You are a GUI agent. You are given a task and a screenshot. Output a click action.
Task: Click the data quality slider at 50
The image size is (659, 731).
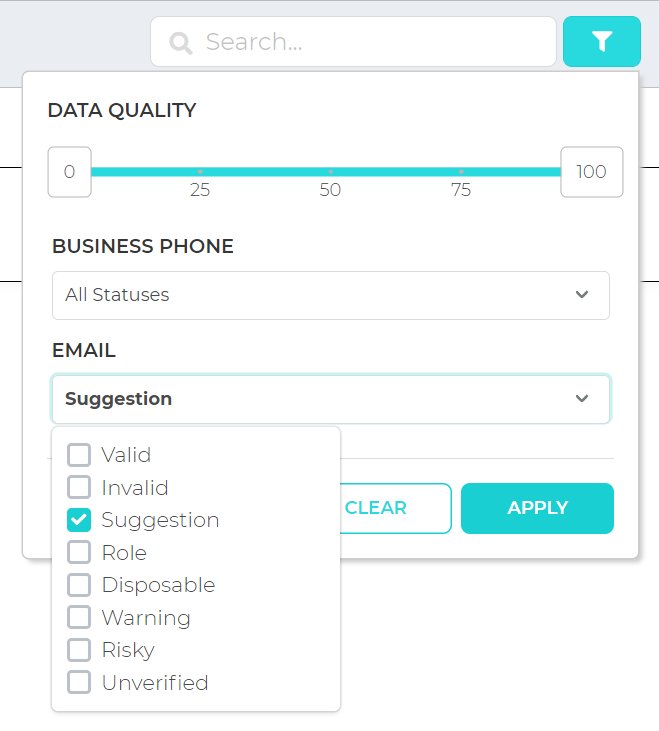pyautogui.click(x=330, y=172)
